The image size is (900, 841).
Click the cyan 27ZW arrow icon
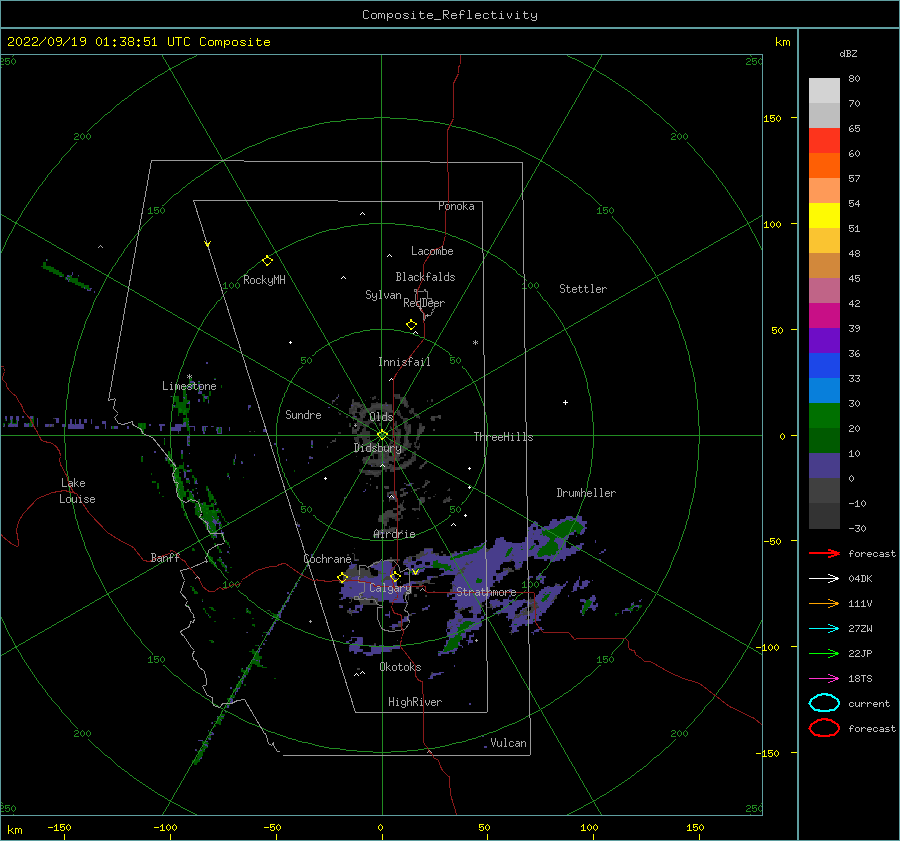824,629
